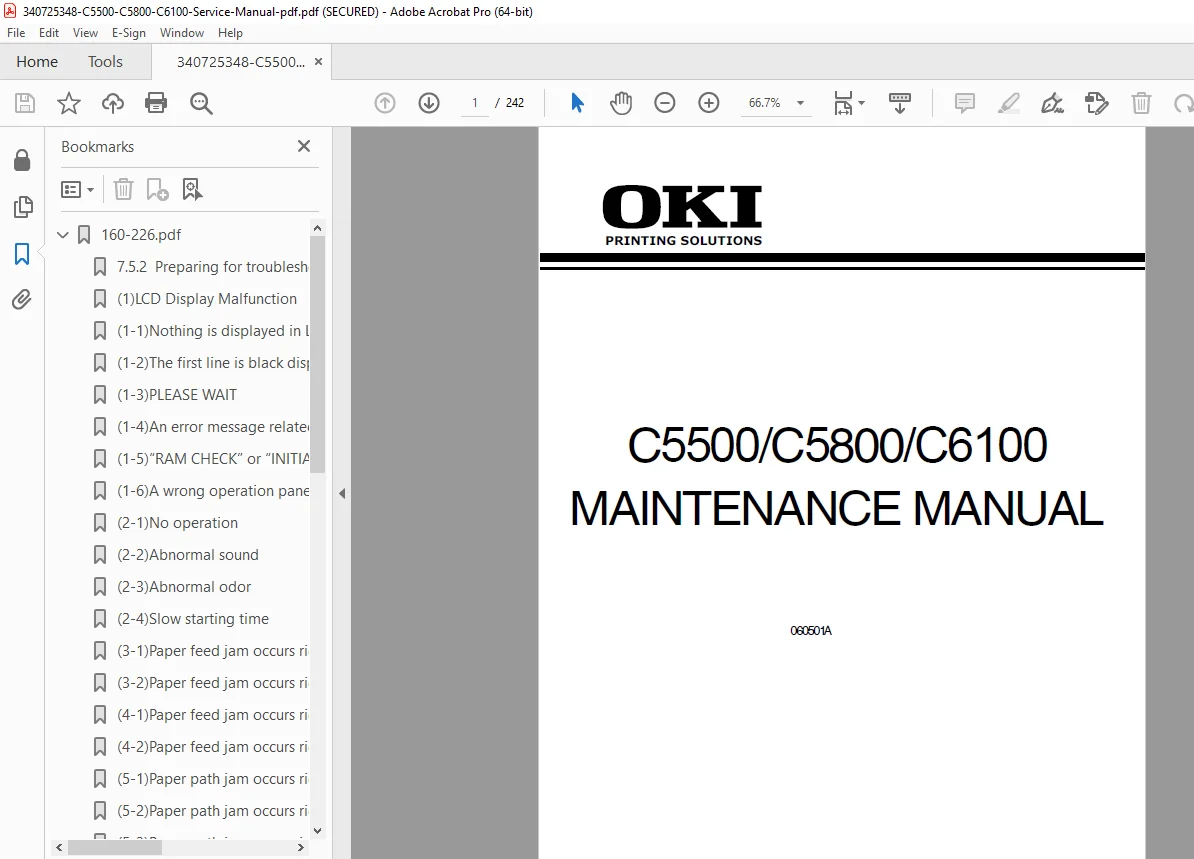Screen dimensions: 1194x859
Task: Open the Edit menu
Action: pyautogui.click(x=49, y=33)
